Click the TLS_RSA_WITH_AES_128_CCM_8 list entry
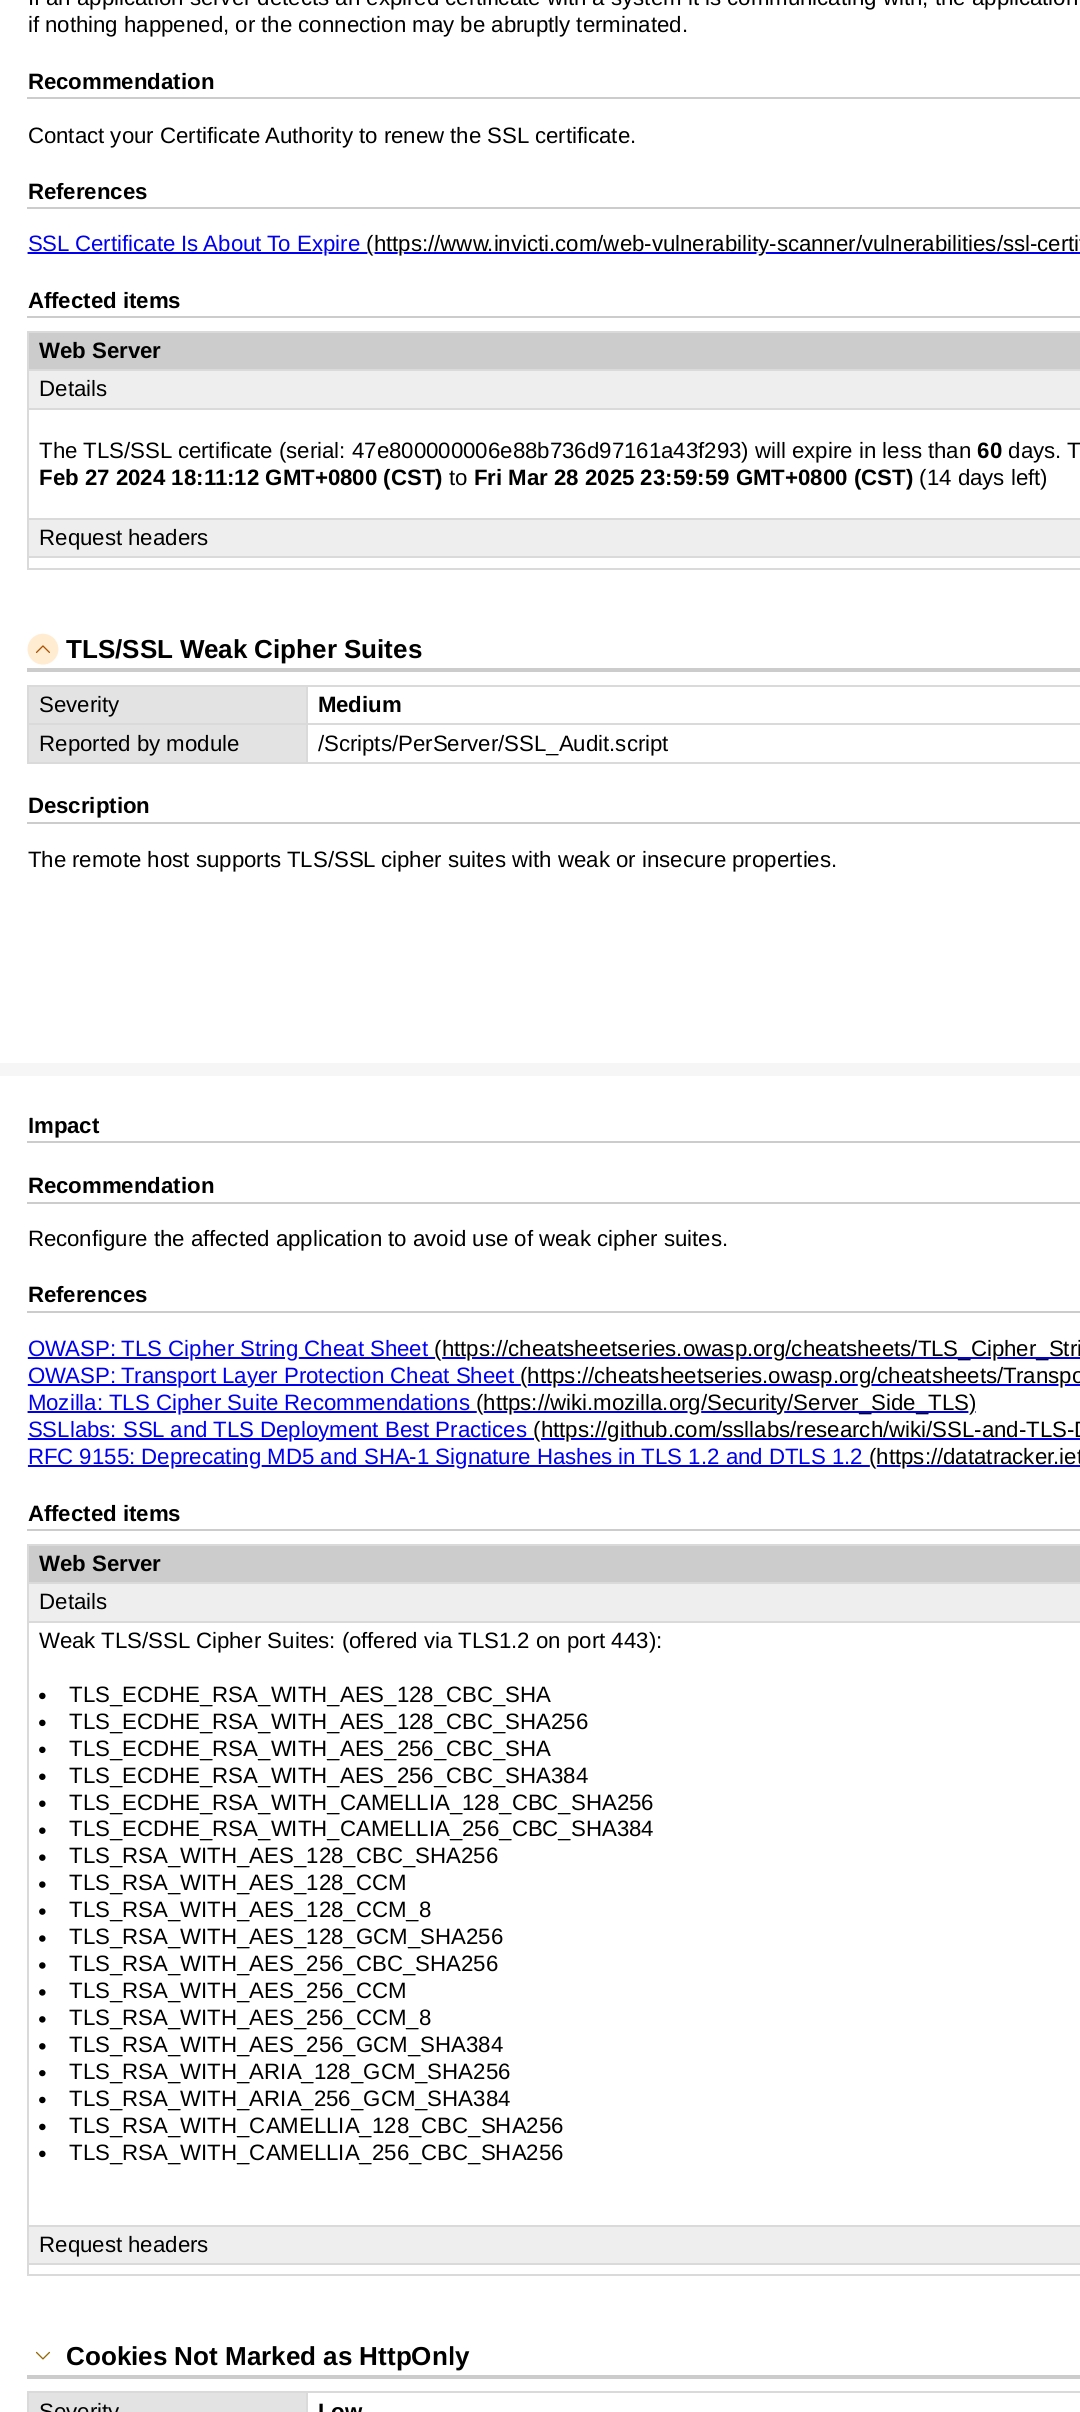 (x=250, y=1910)
